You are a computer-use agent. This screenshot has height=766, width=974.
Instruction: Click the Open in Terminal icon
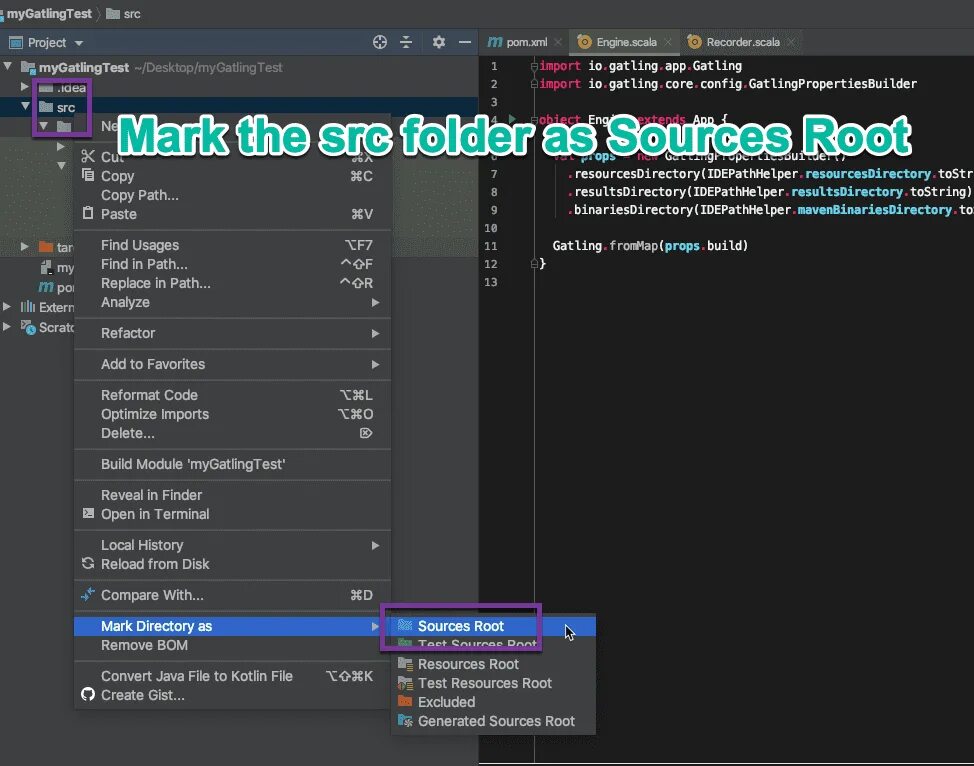point(89,514)
